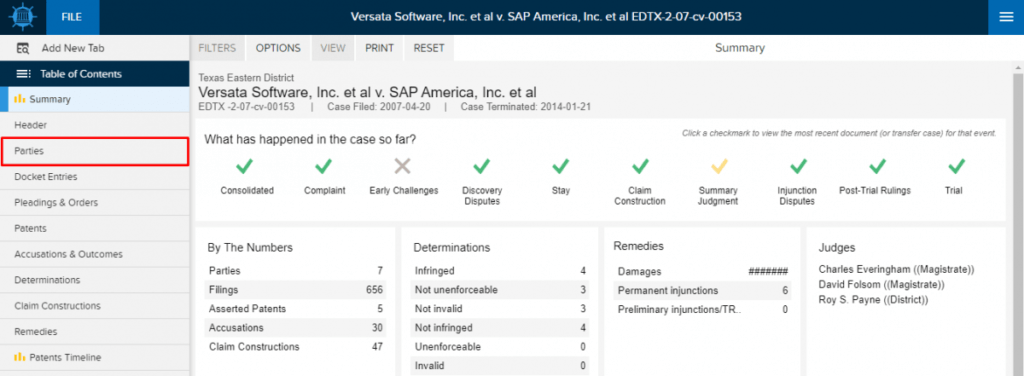Open Parties section in sidebar
The height and width of the screenshot is (376, 1024).
[95, 151]
